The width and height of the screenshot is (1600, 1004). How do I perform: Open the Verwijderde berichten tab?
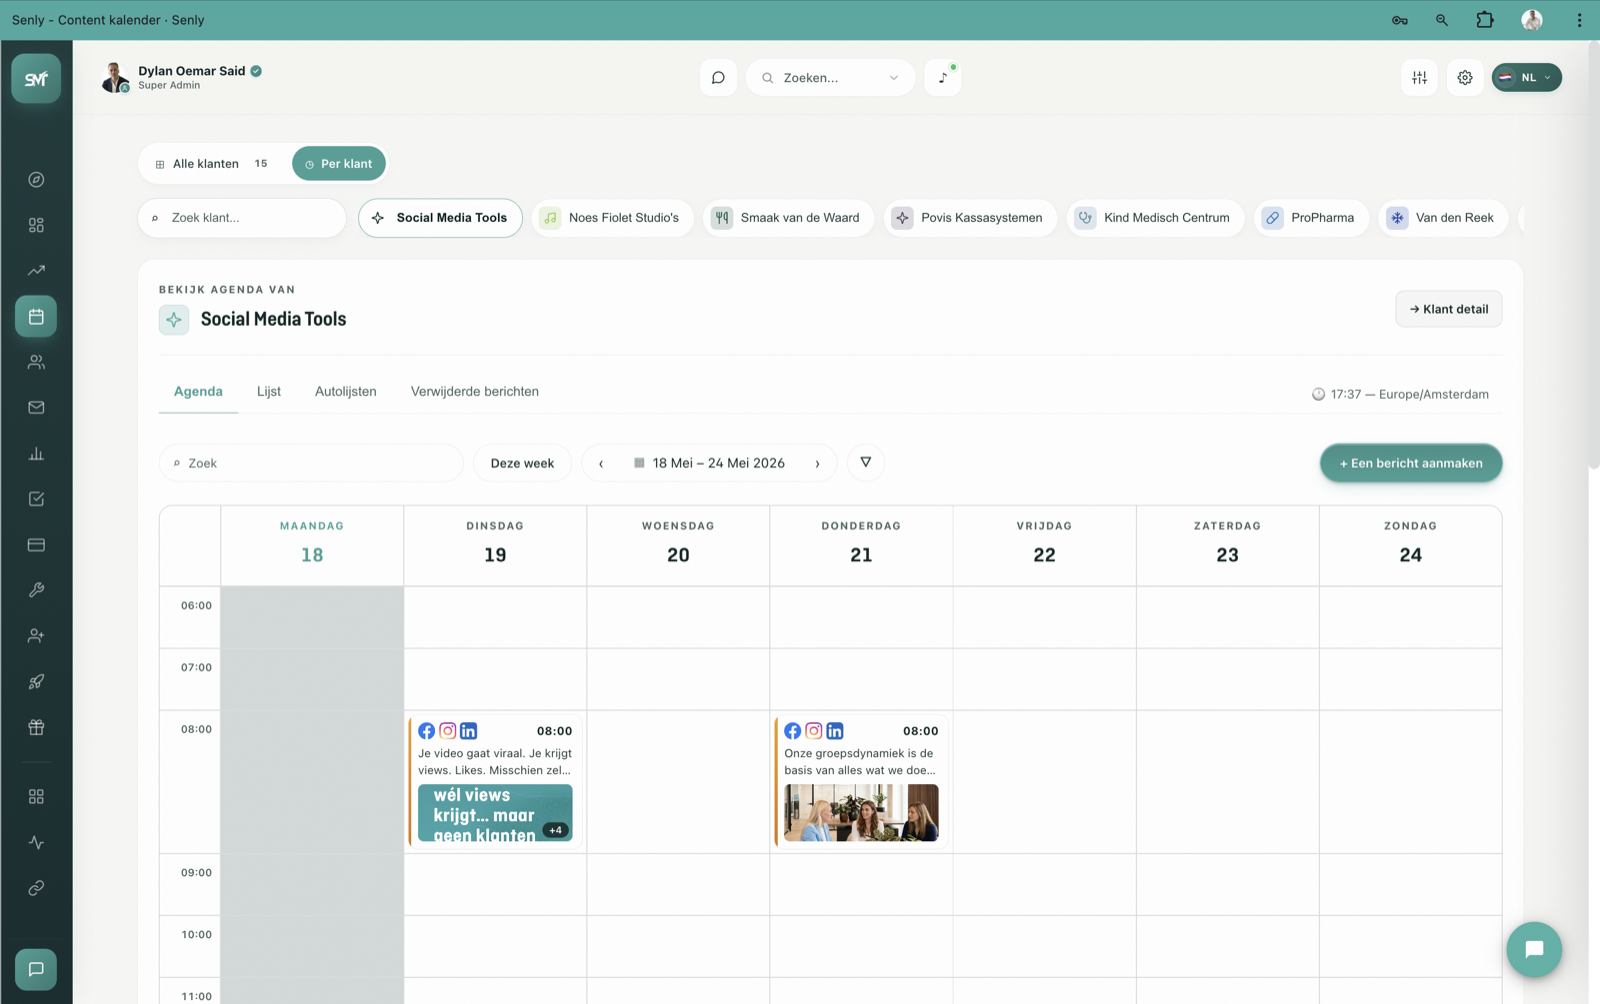click(x=475, y=392)
